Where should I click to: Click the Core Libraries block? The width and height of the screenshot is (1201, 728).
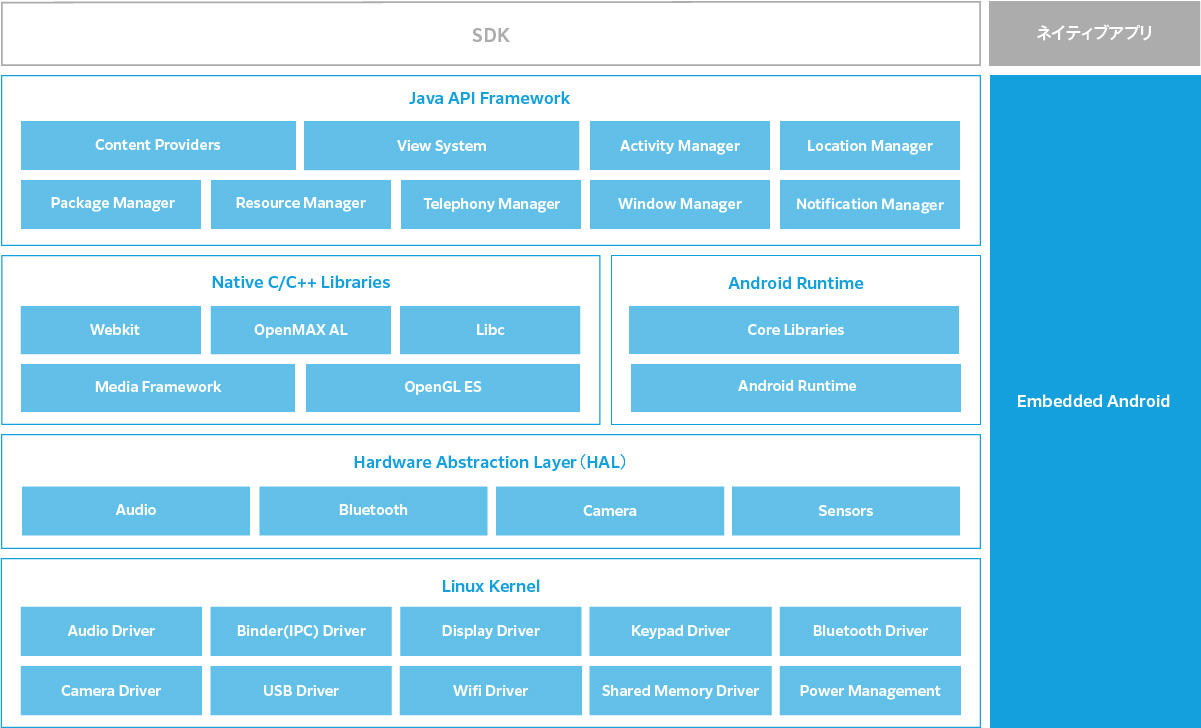795,330
